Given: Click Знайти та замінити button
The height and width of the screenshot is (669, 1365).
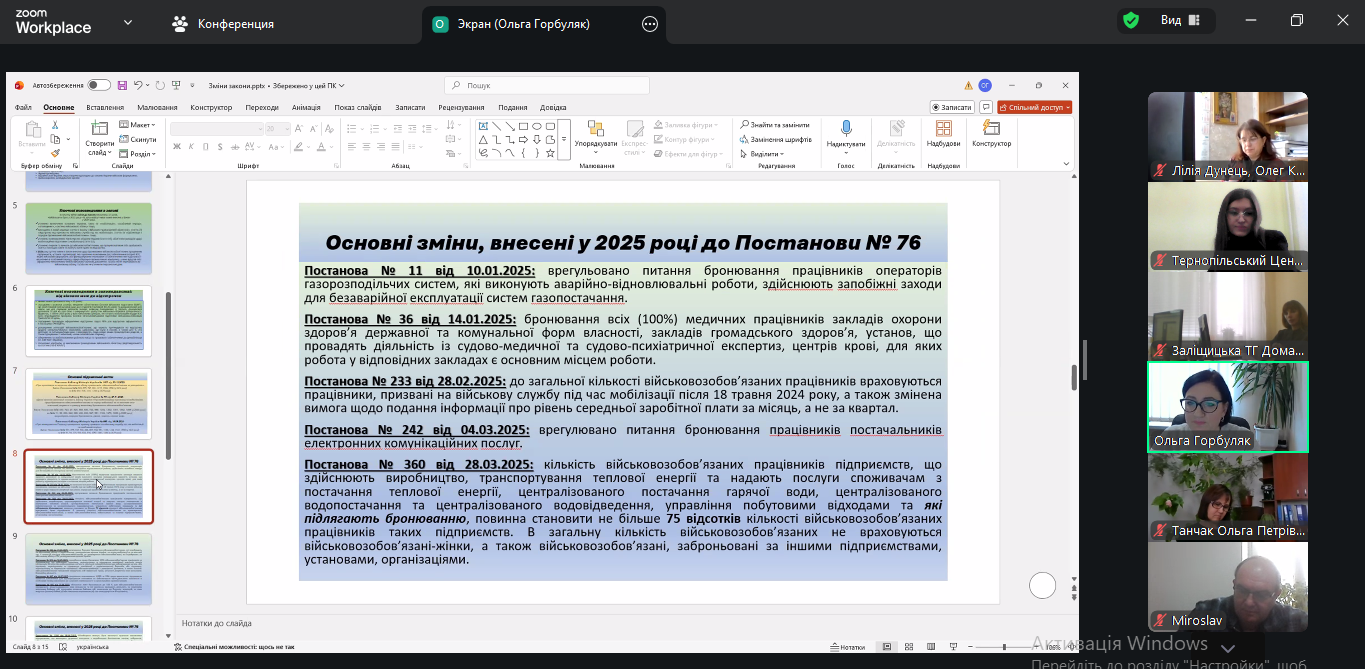Looking at the screenshot, I should point(775,125).
